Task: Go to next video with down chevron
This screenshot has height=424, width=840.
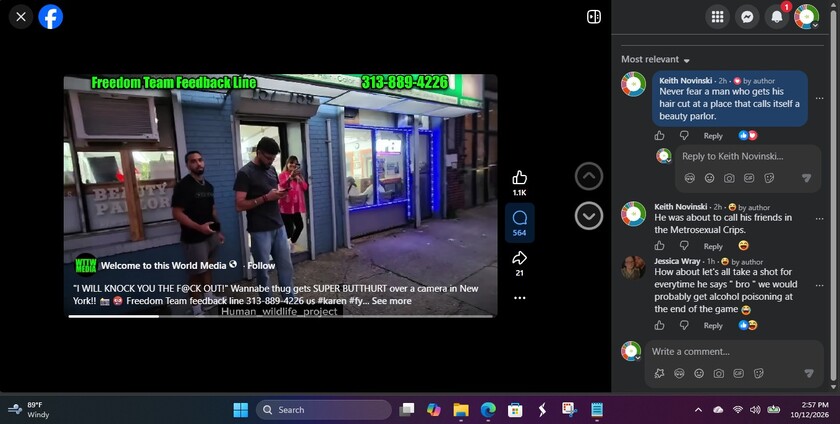Action: [x=589, y=216]
